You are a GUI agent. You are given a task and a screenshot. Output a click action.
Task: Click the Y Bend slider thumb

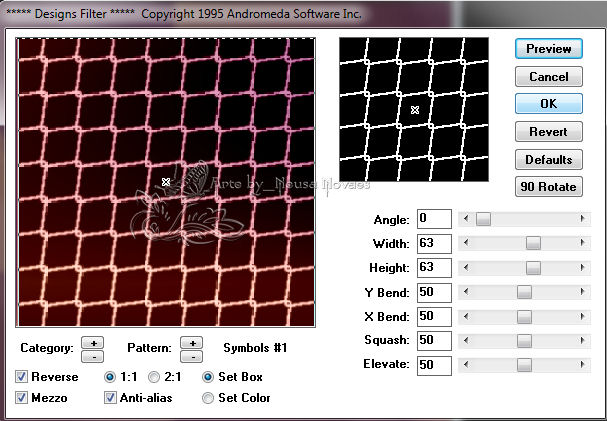(524, 292)
